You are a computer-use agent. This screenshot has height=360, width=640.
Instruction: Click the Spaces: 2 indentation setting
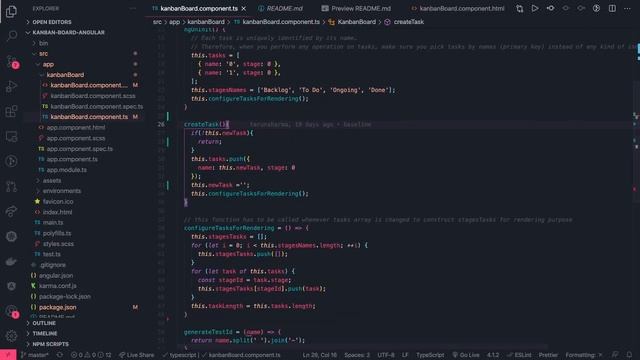click(x=357, y=355)
